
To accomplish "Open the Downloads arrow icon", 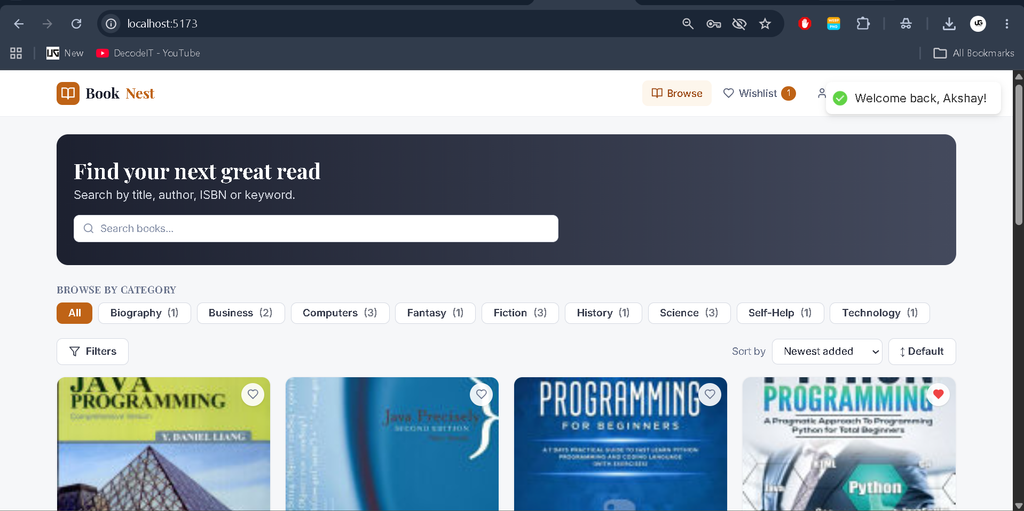I will (x=949, y=24).
